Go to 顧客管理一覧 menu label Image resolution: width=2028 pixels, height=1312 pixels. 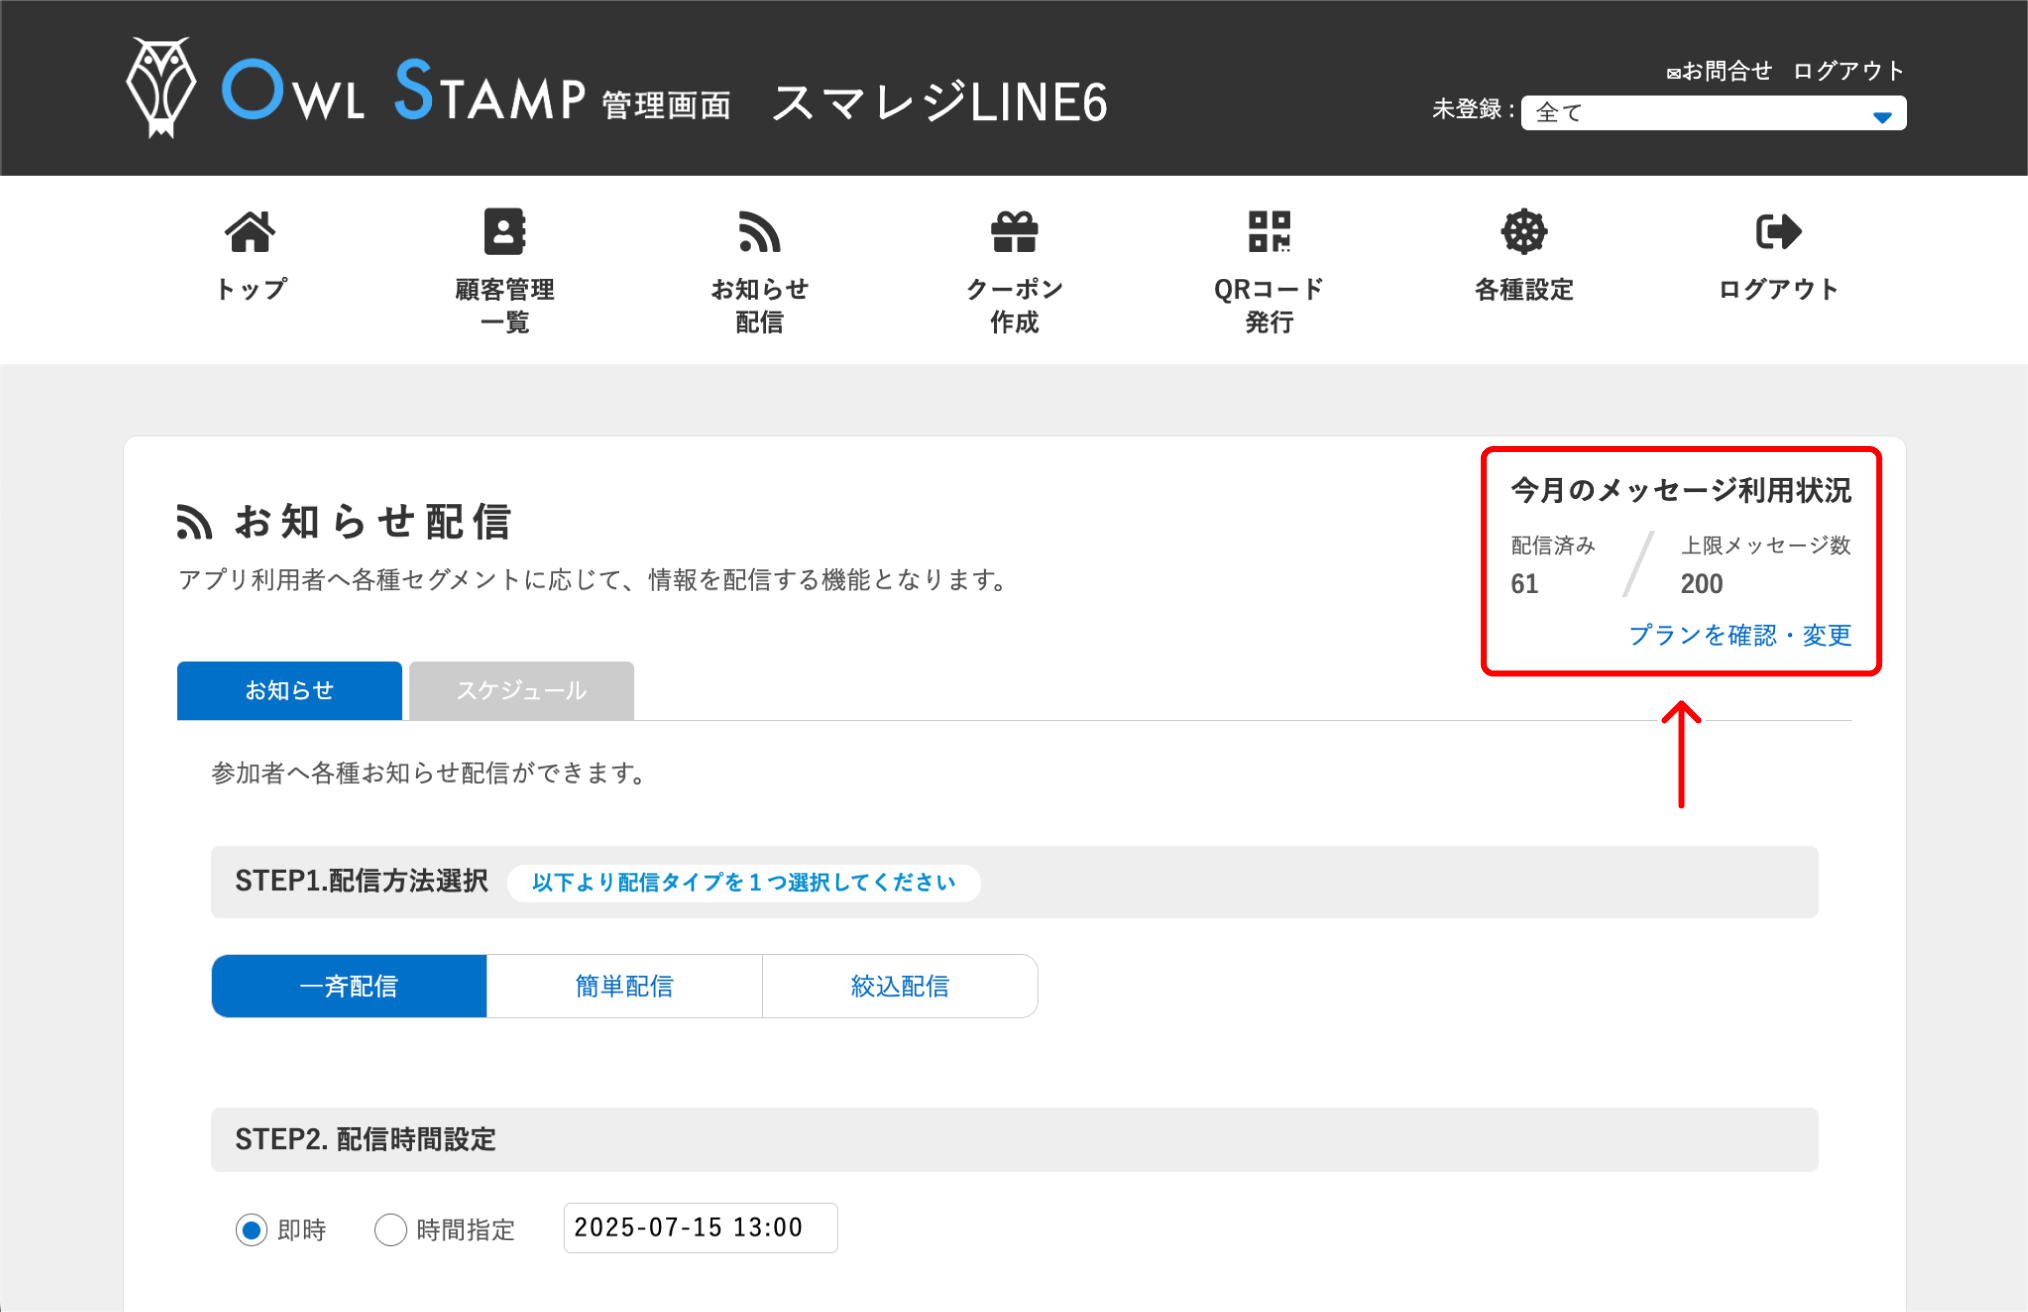point(505,306)
